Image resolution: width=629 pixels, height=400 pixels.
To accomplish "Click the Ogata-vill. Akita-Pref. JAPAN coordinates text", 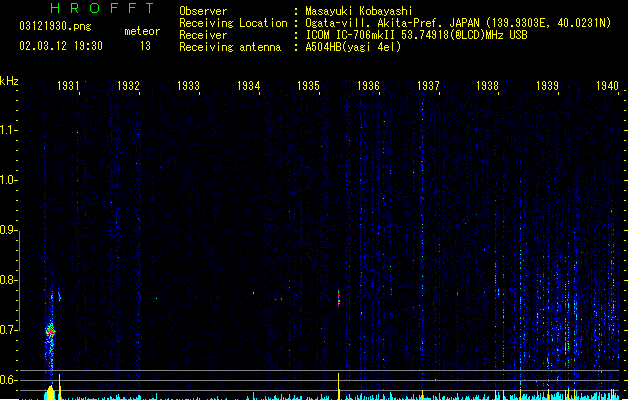I will [458, 23].
